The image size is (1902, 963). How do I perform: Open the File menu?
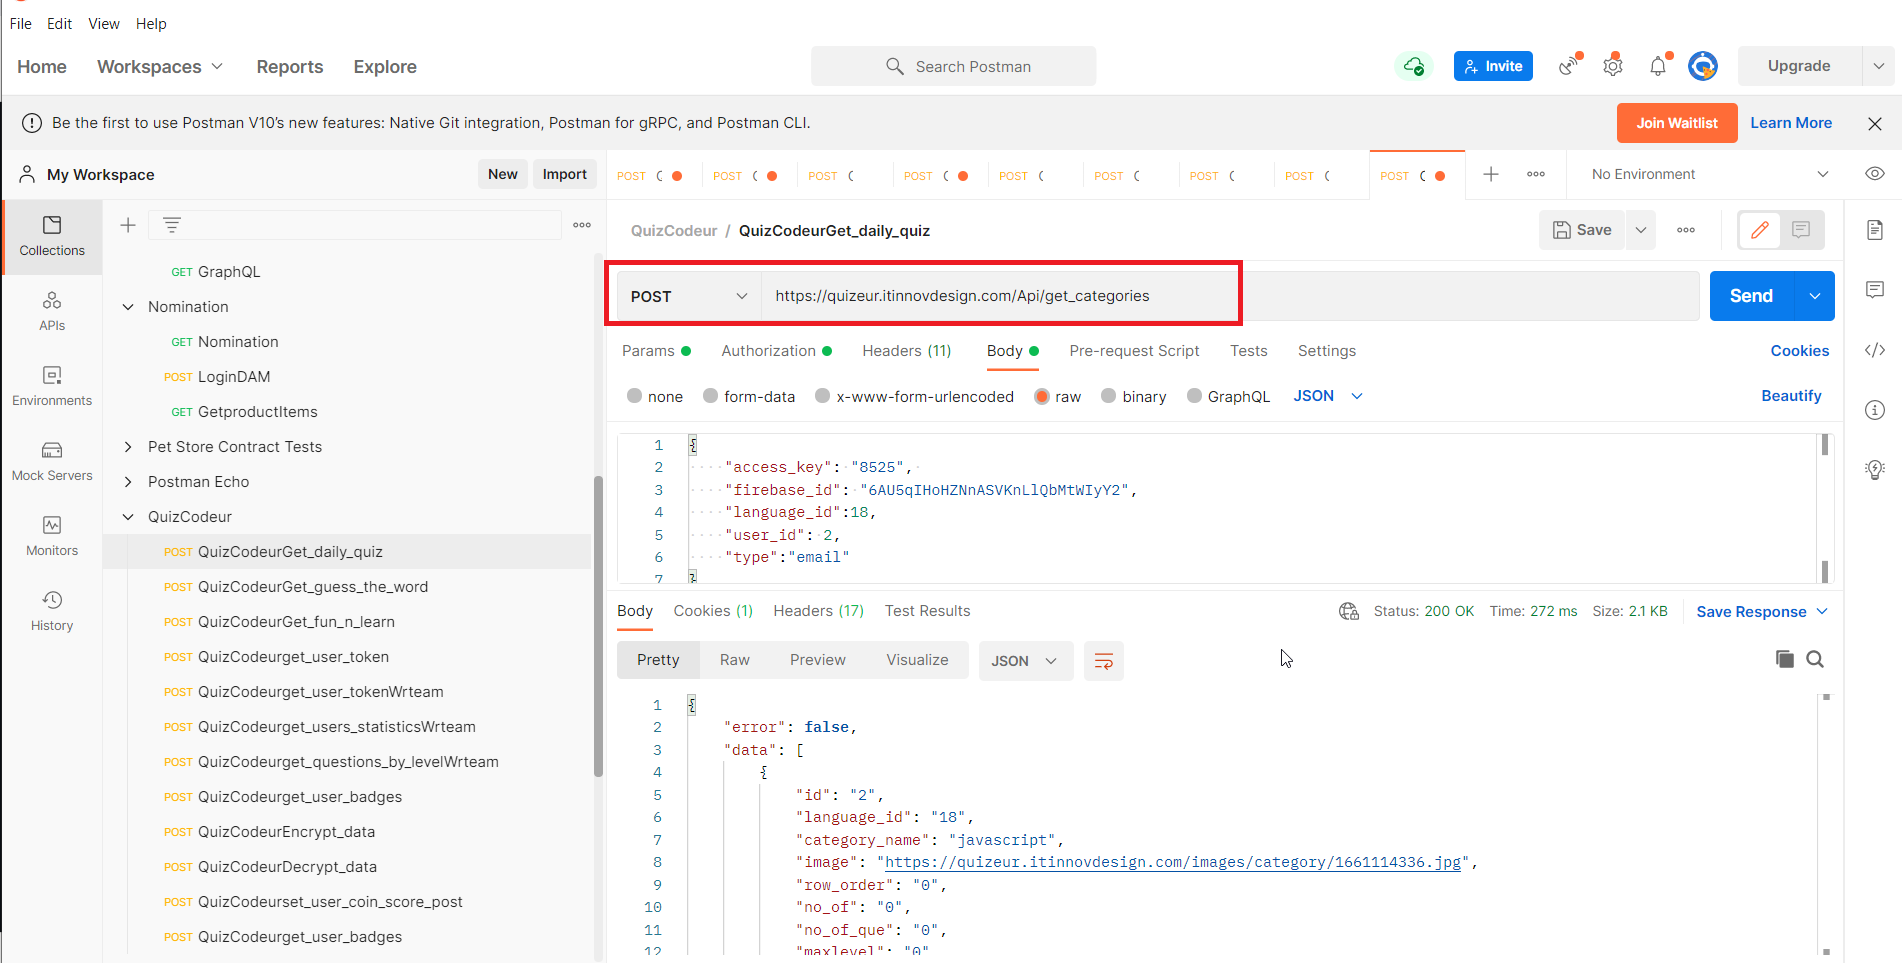[21, 23]
